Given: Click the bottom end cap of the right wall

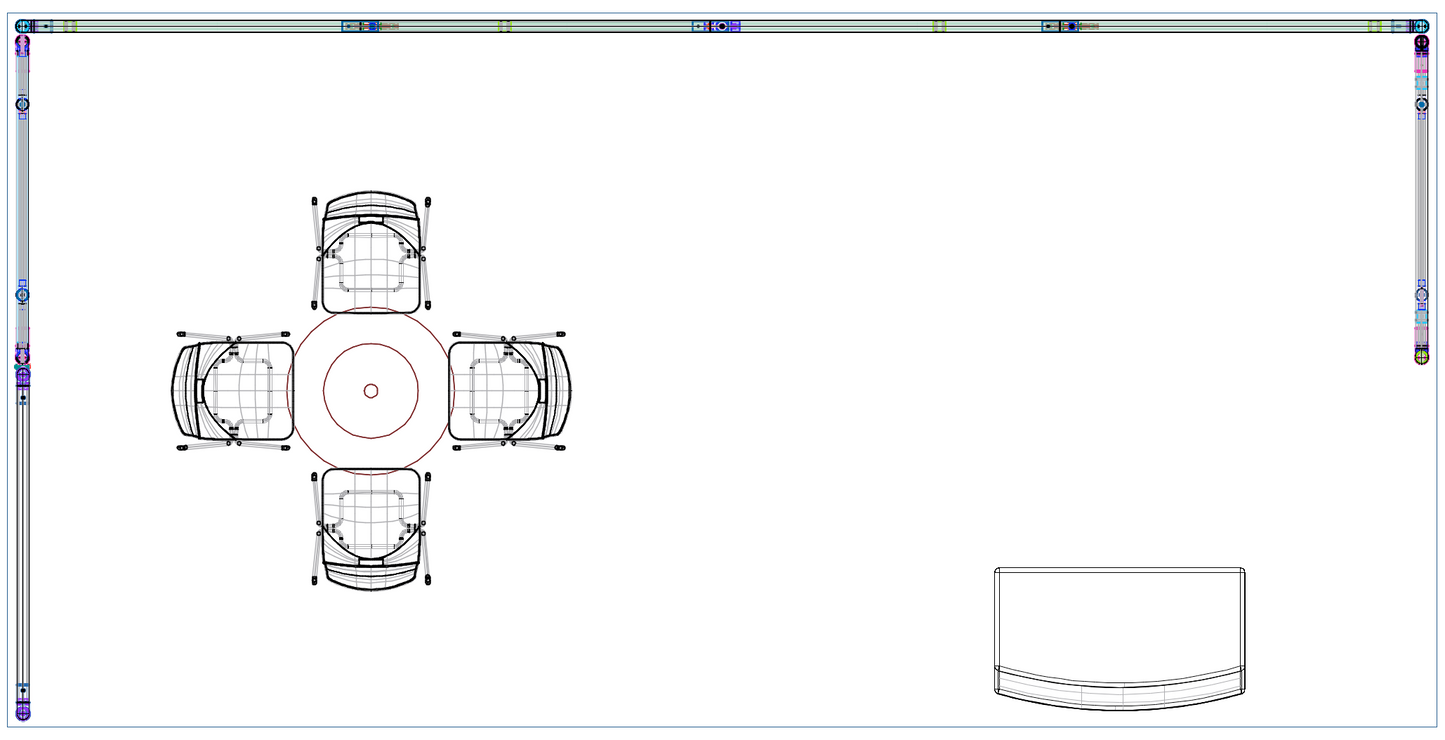Looking at the screenshot, I should click(x=1421, y=355).
